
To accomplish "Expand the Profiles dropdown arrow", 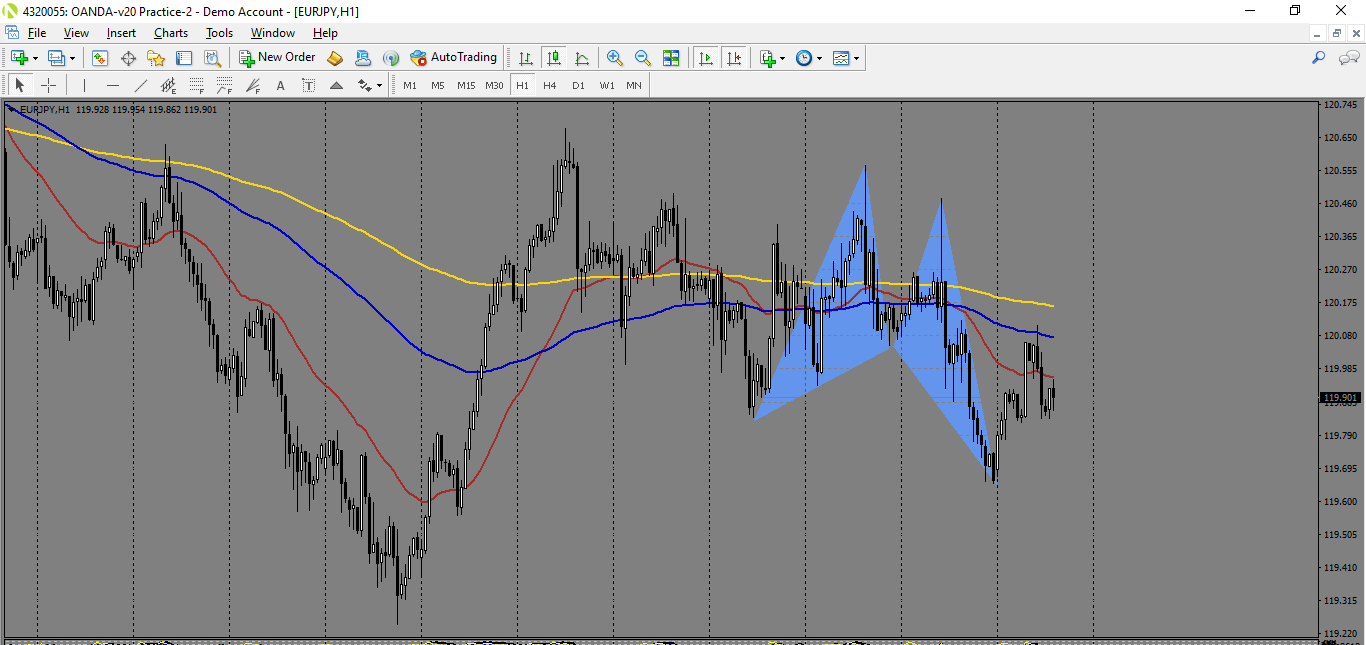I will point(72,58).
